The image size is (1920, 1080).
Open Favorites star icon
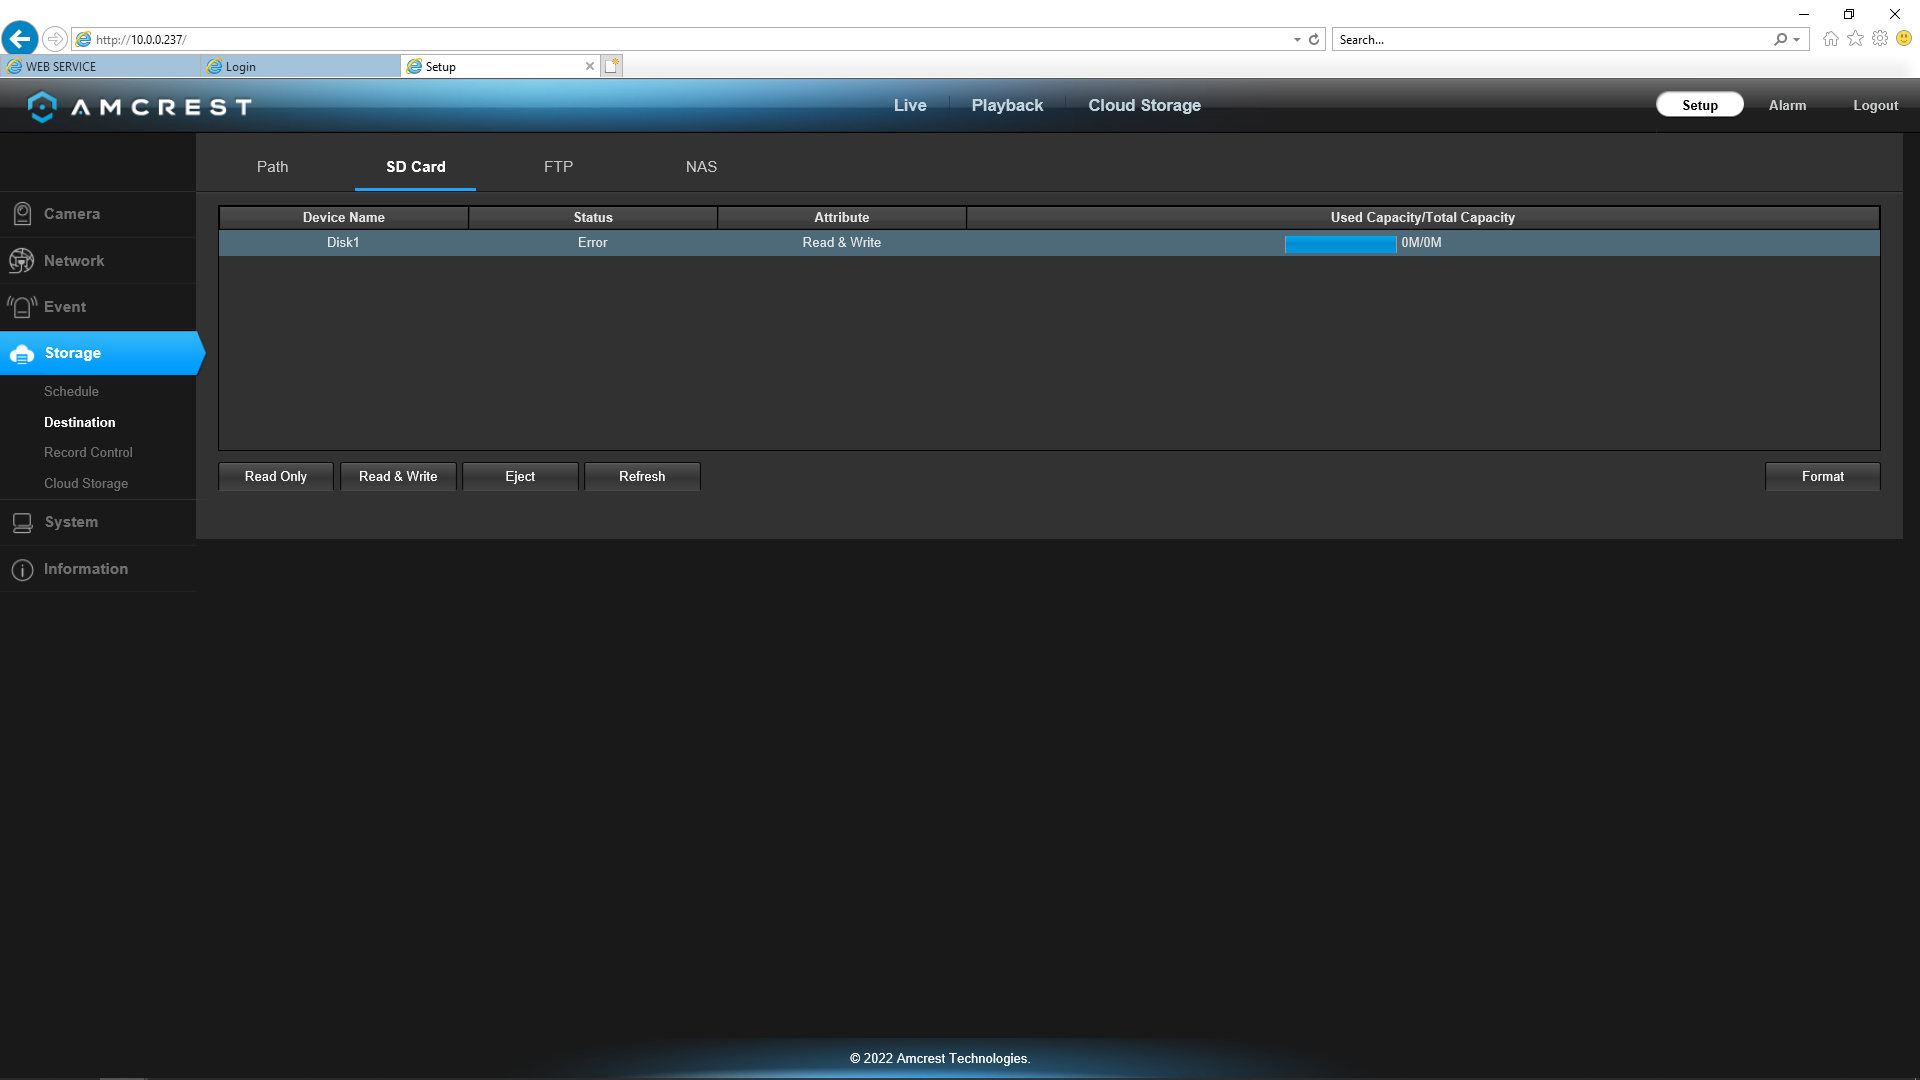coord(1855,39)
